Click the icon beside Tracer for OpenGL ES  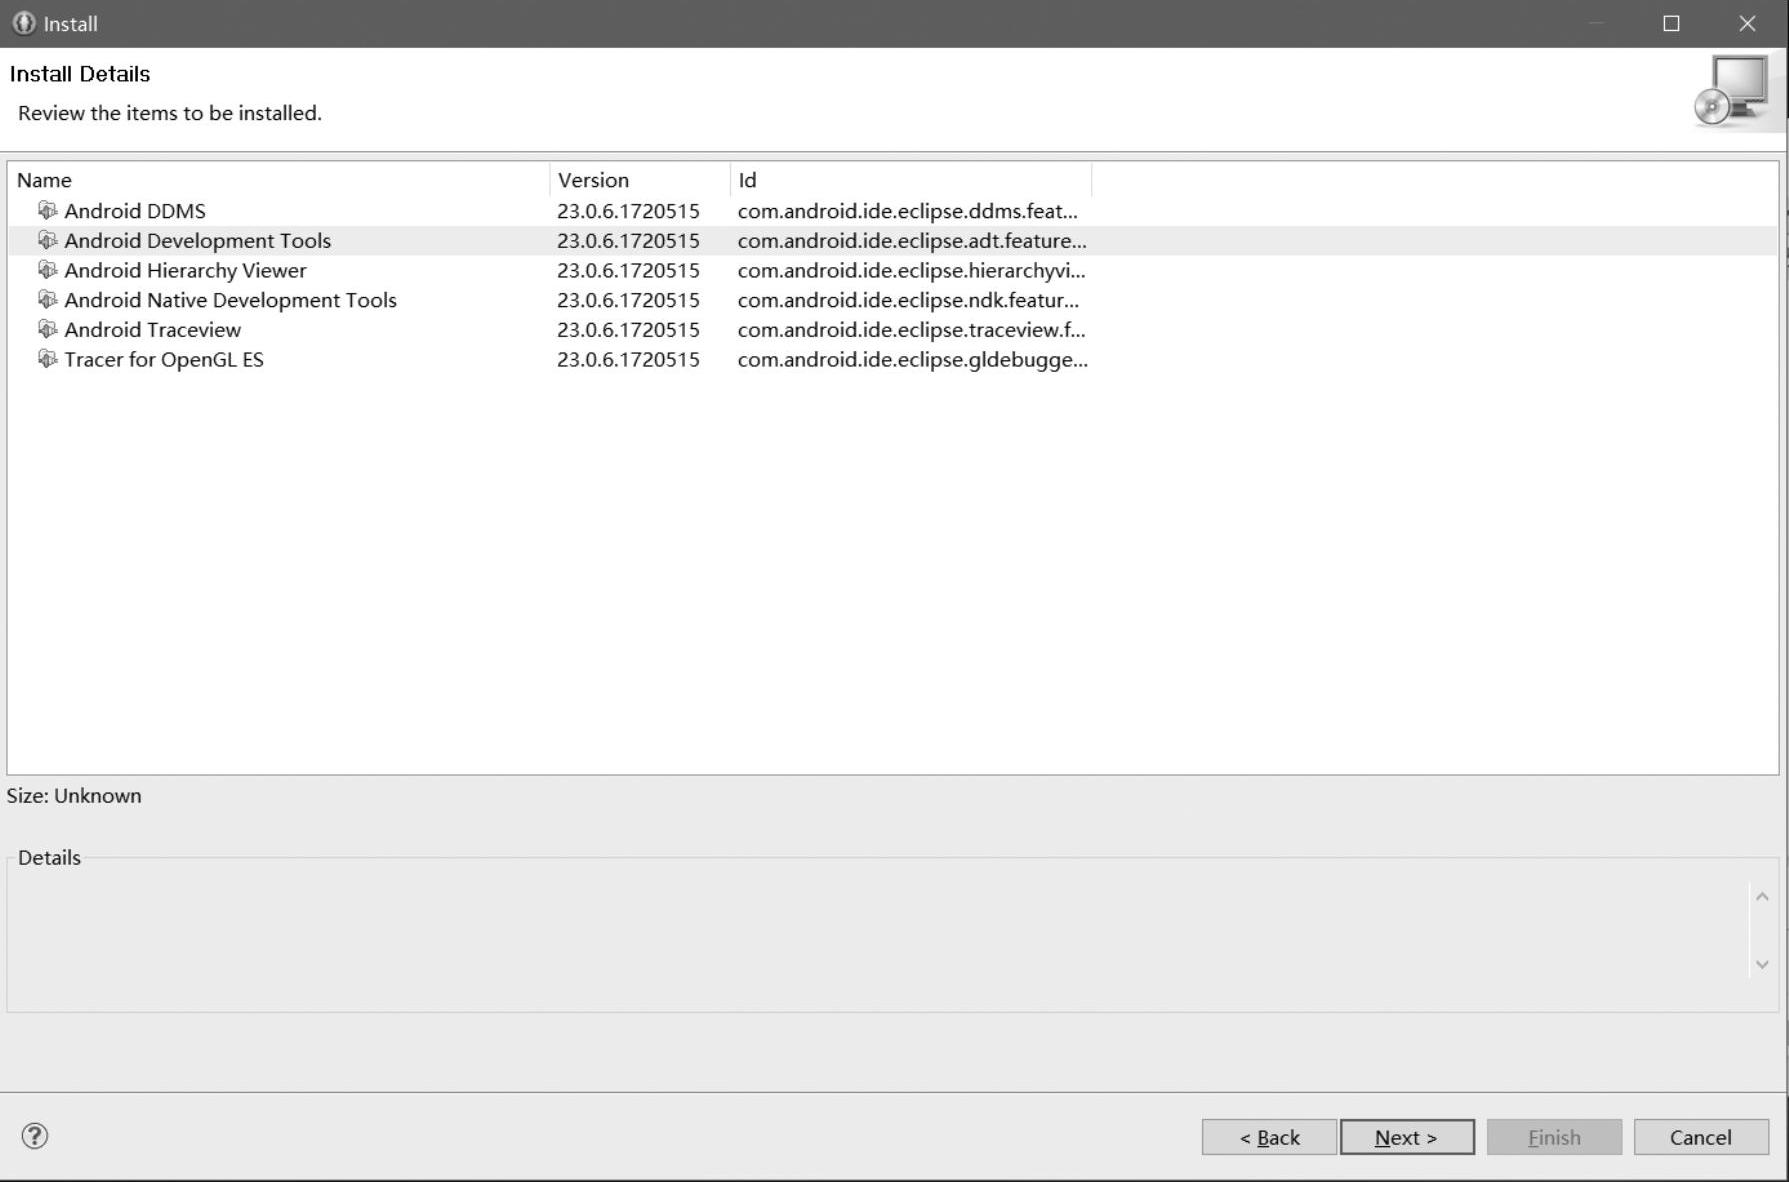[x=47, y=359]
